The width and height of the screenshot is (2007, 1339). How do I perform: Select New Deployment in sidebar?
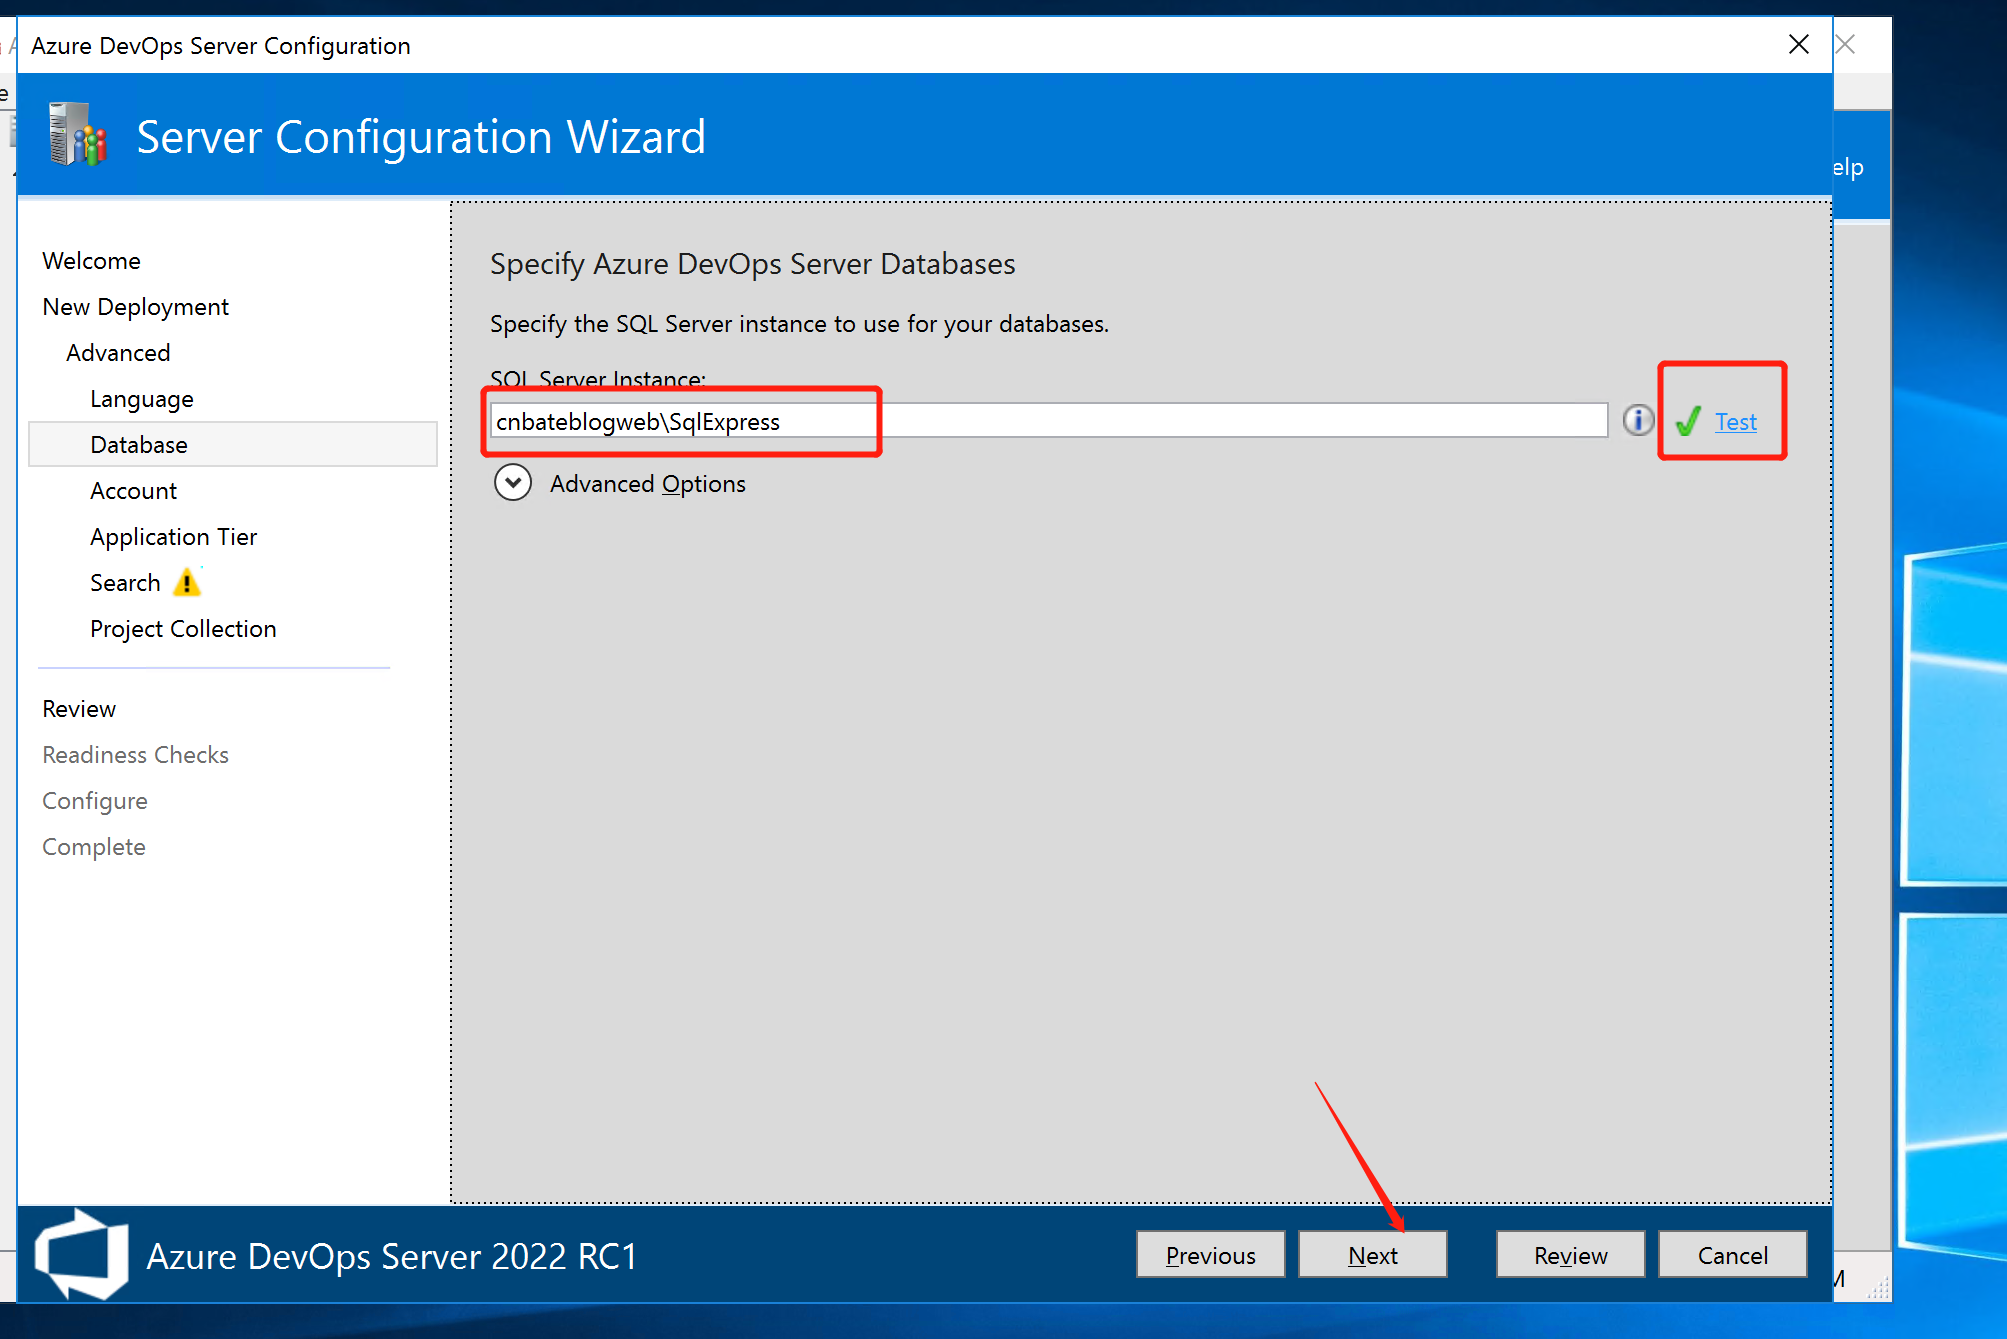coord(135,307)
